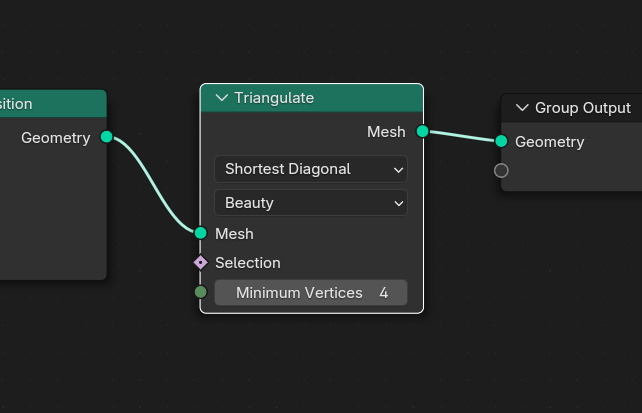Open the Shortest Diagonal quad method dropdown
This screenshot has width=642, height=413.
click(x=311, y=169)
